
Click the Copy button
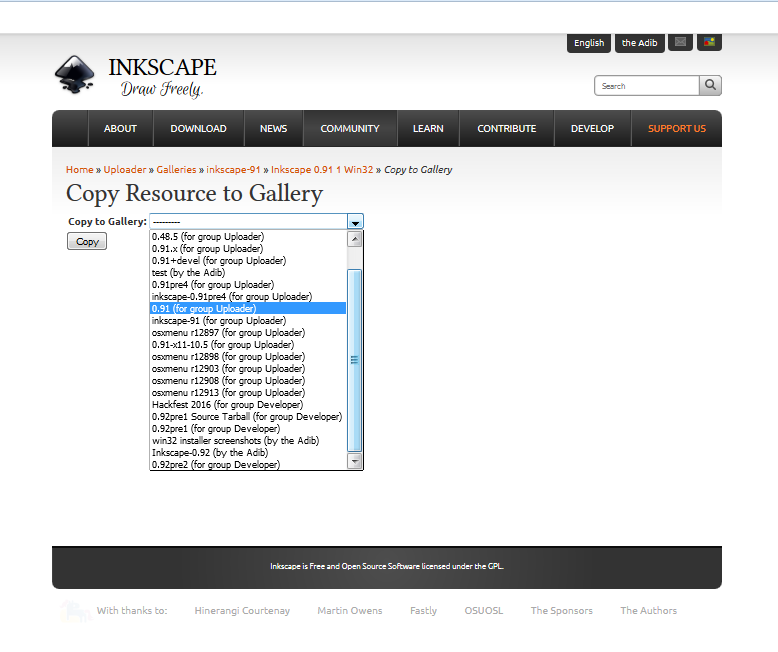pos(87,242)
